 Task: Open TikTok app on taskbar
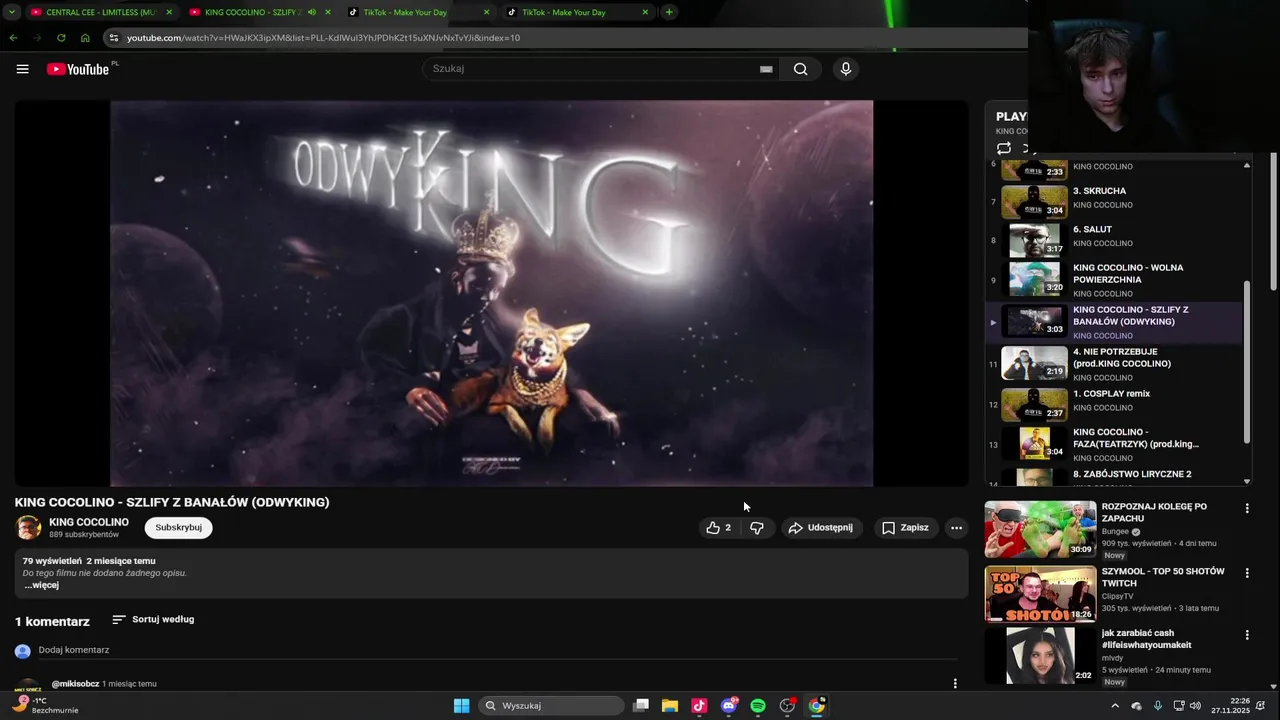click(x=699, y=706)
